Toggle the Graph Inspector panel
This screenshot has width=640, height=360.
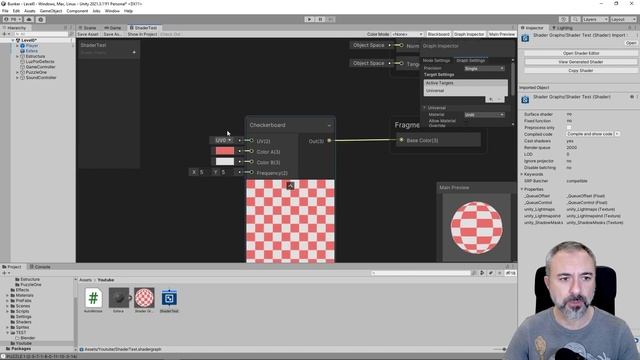469,34
